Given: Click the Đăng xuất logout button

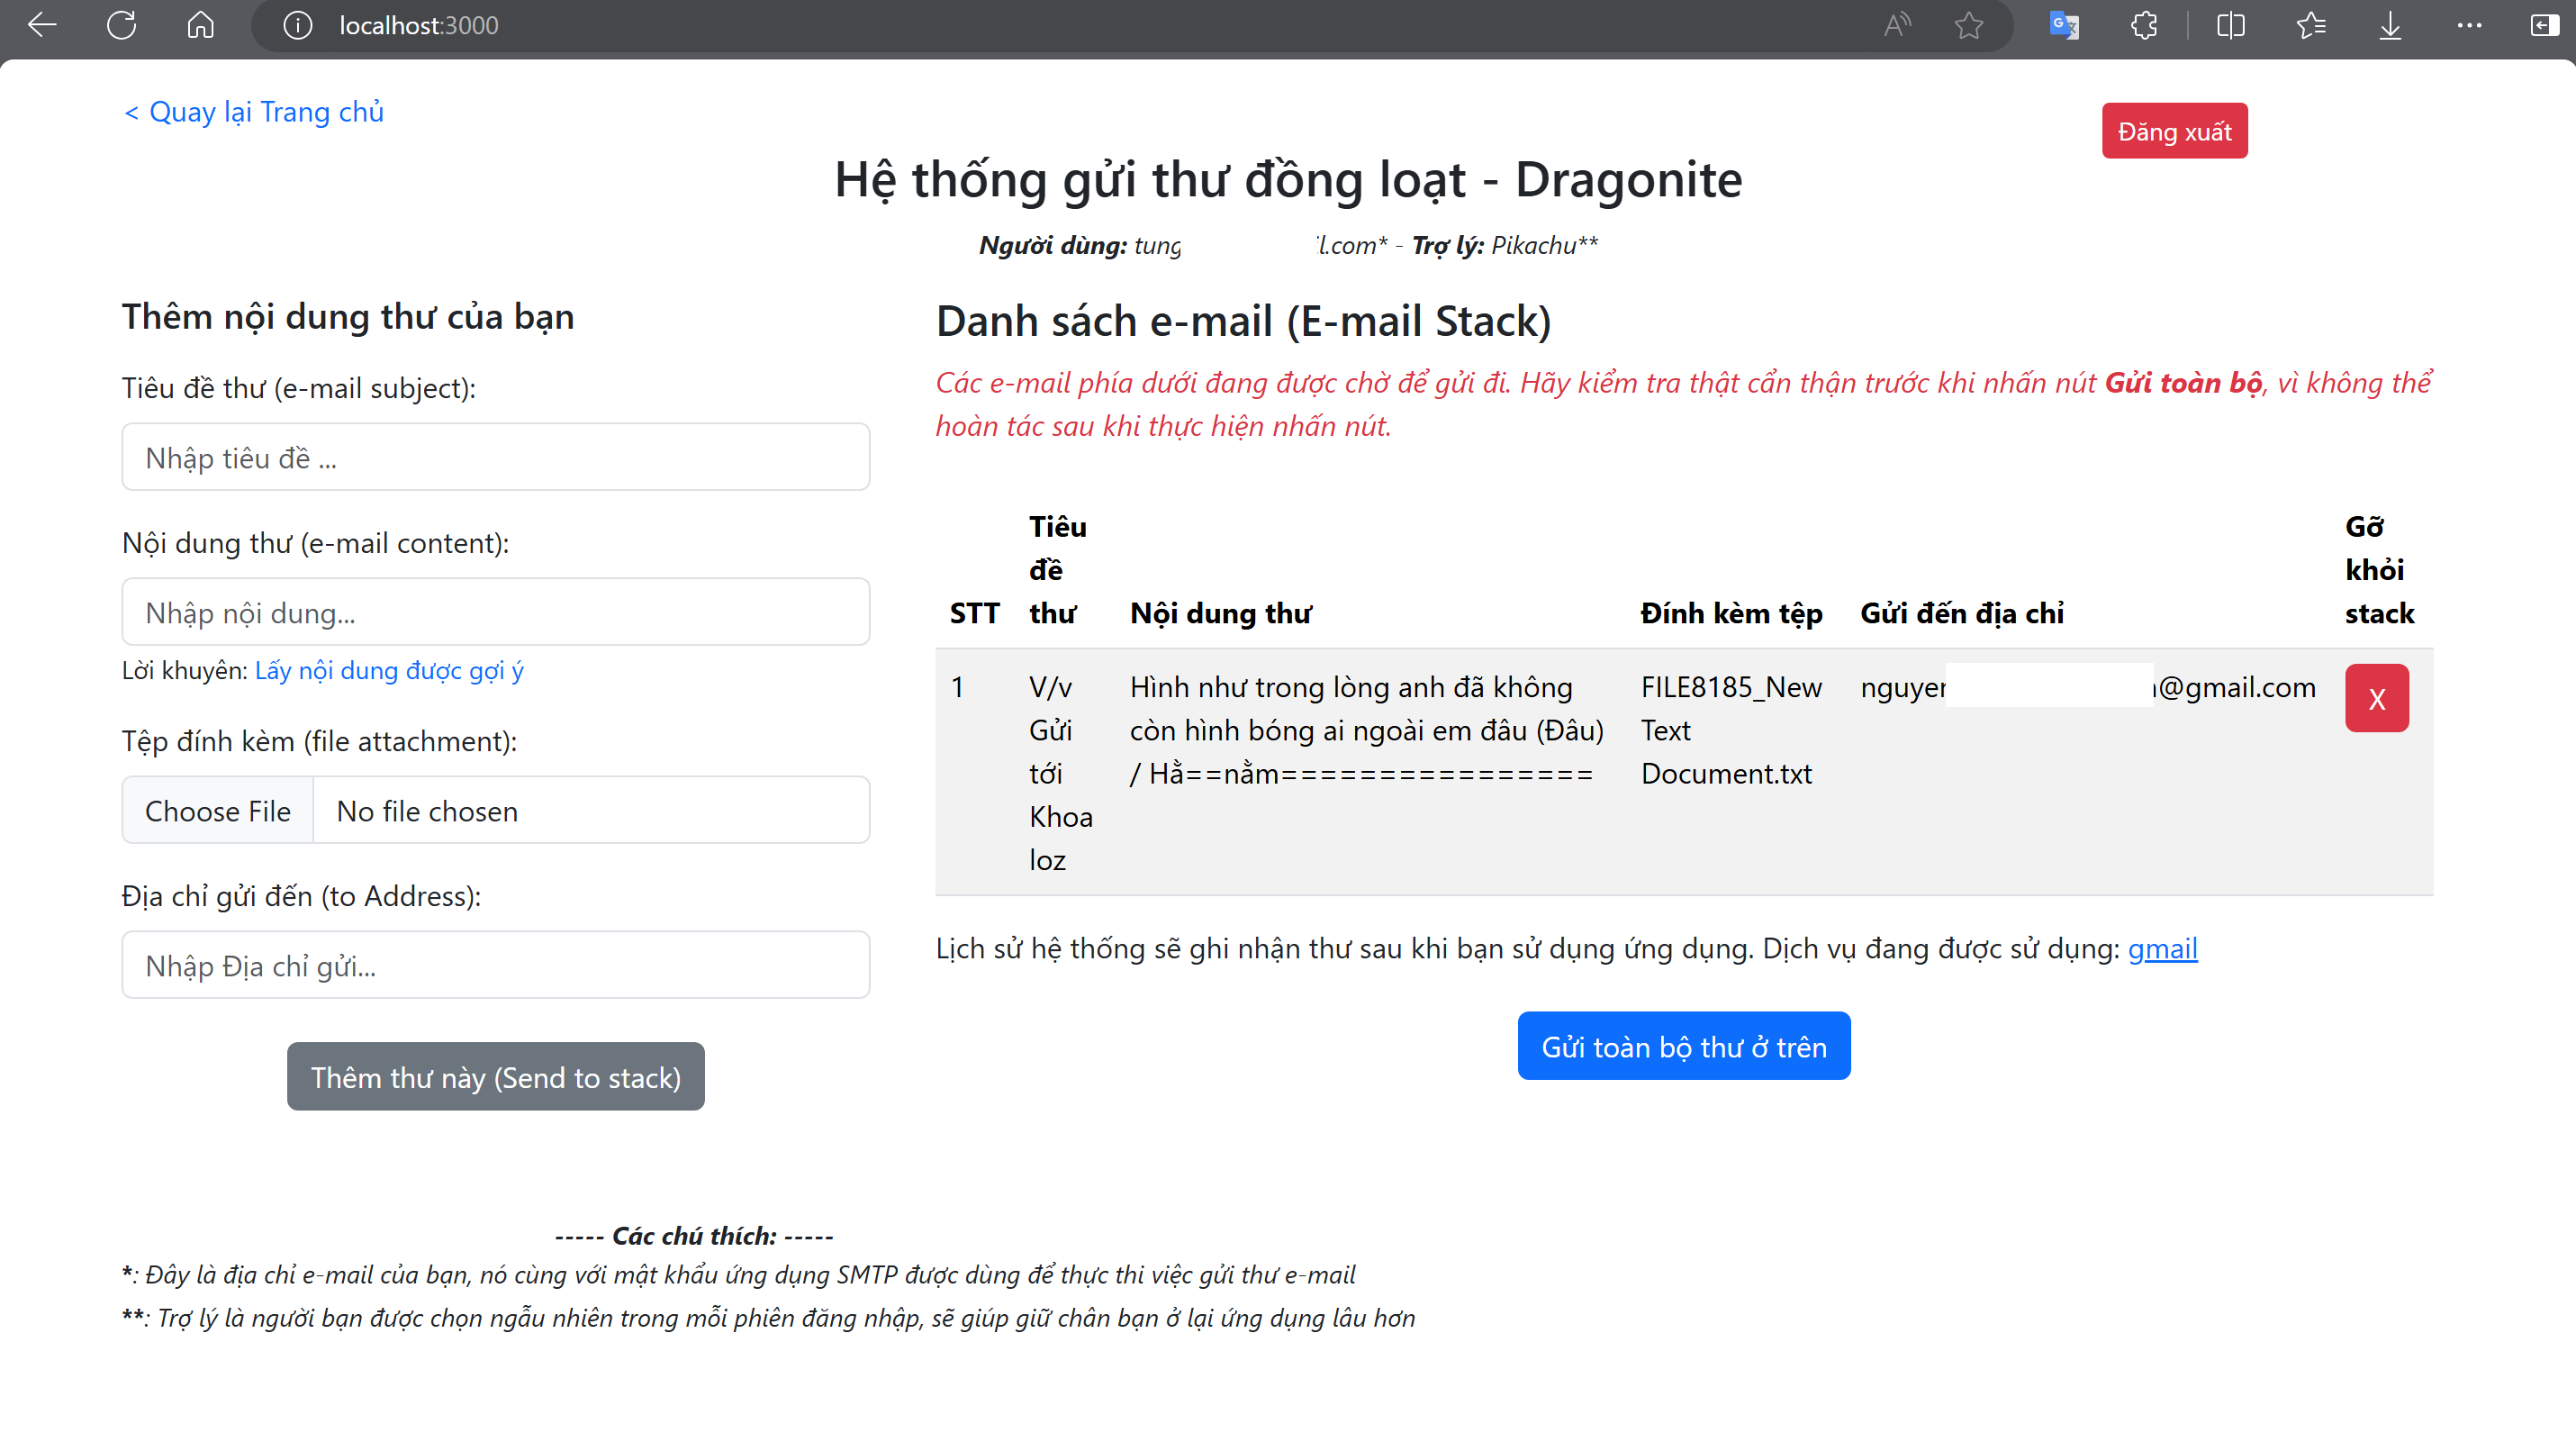Looking at the screenshot, I should [2174, 131].
